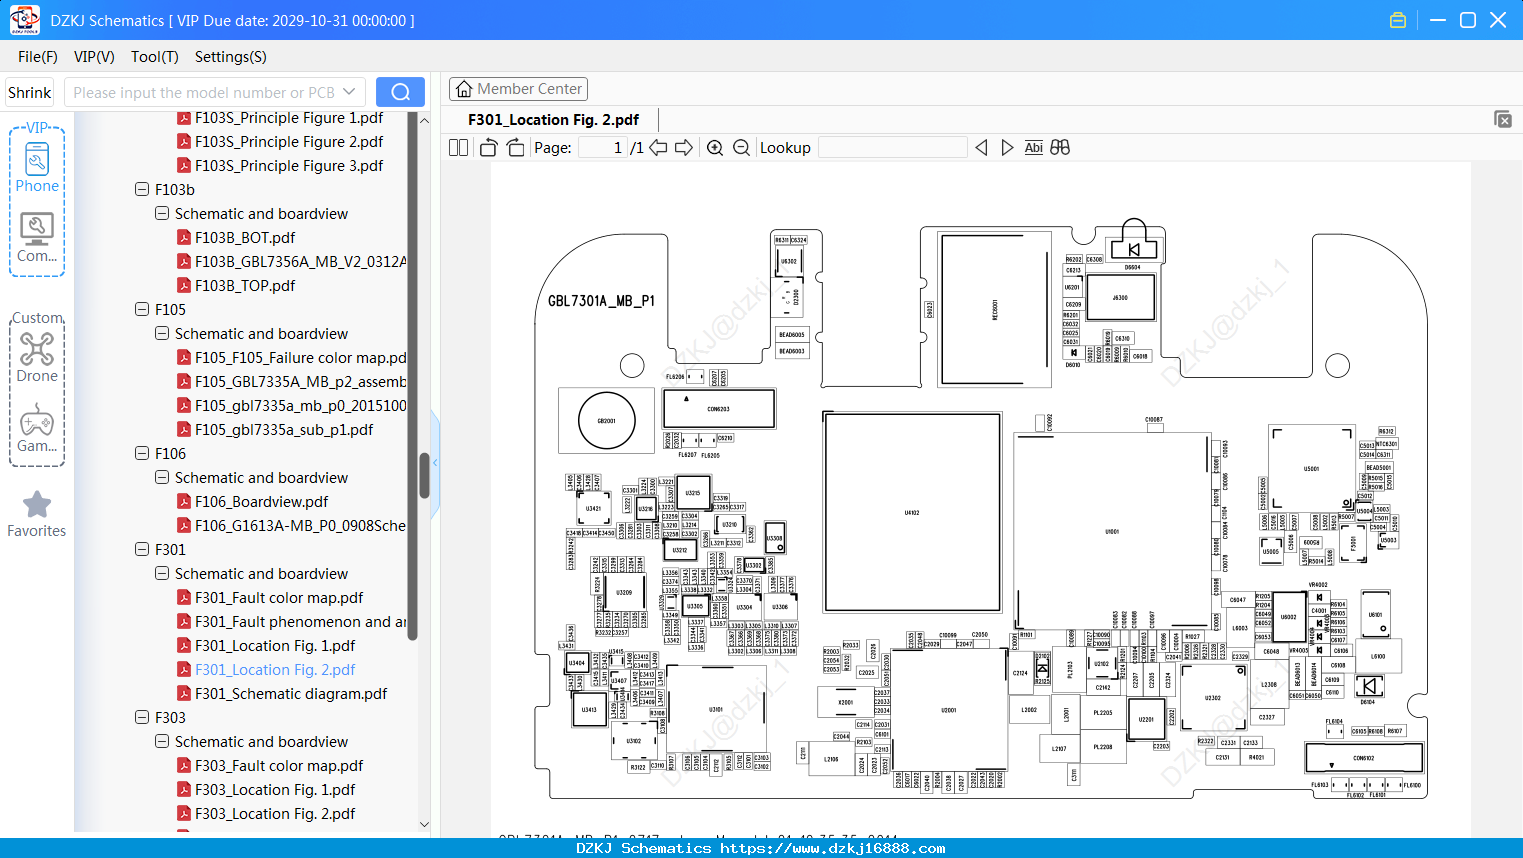Click the DZKJ app logo
Viewport: 1523px width, 858px height.
click(x=24, y=20)
